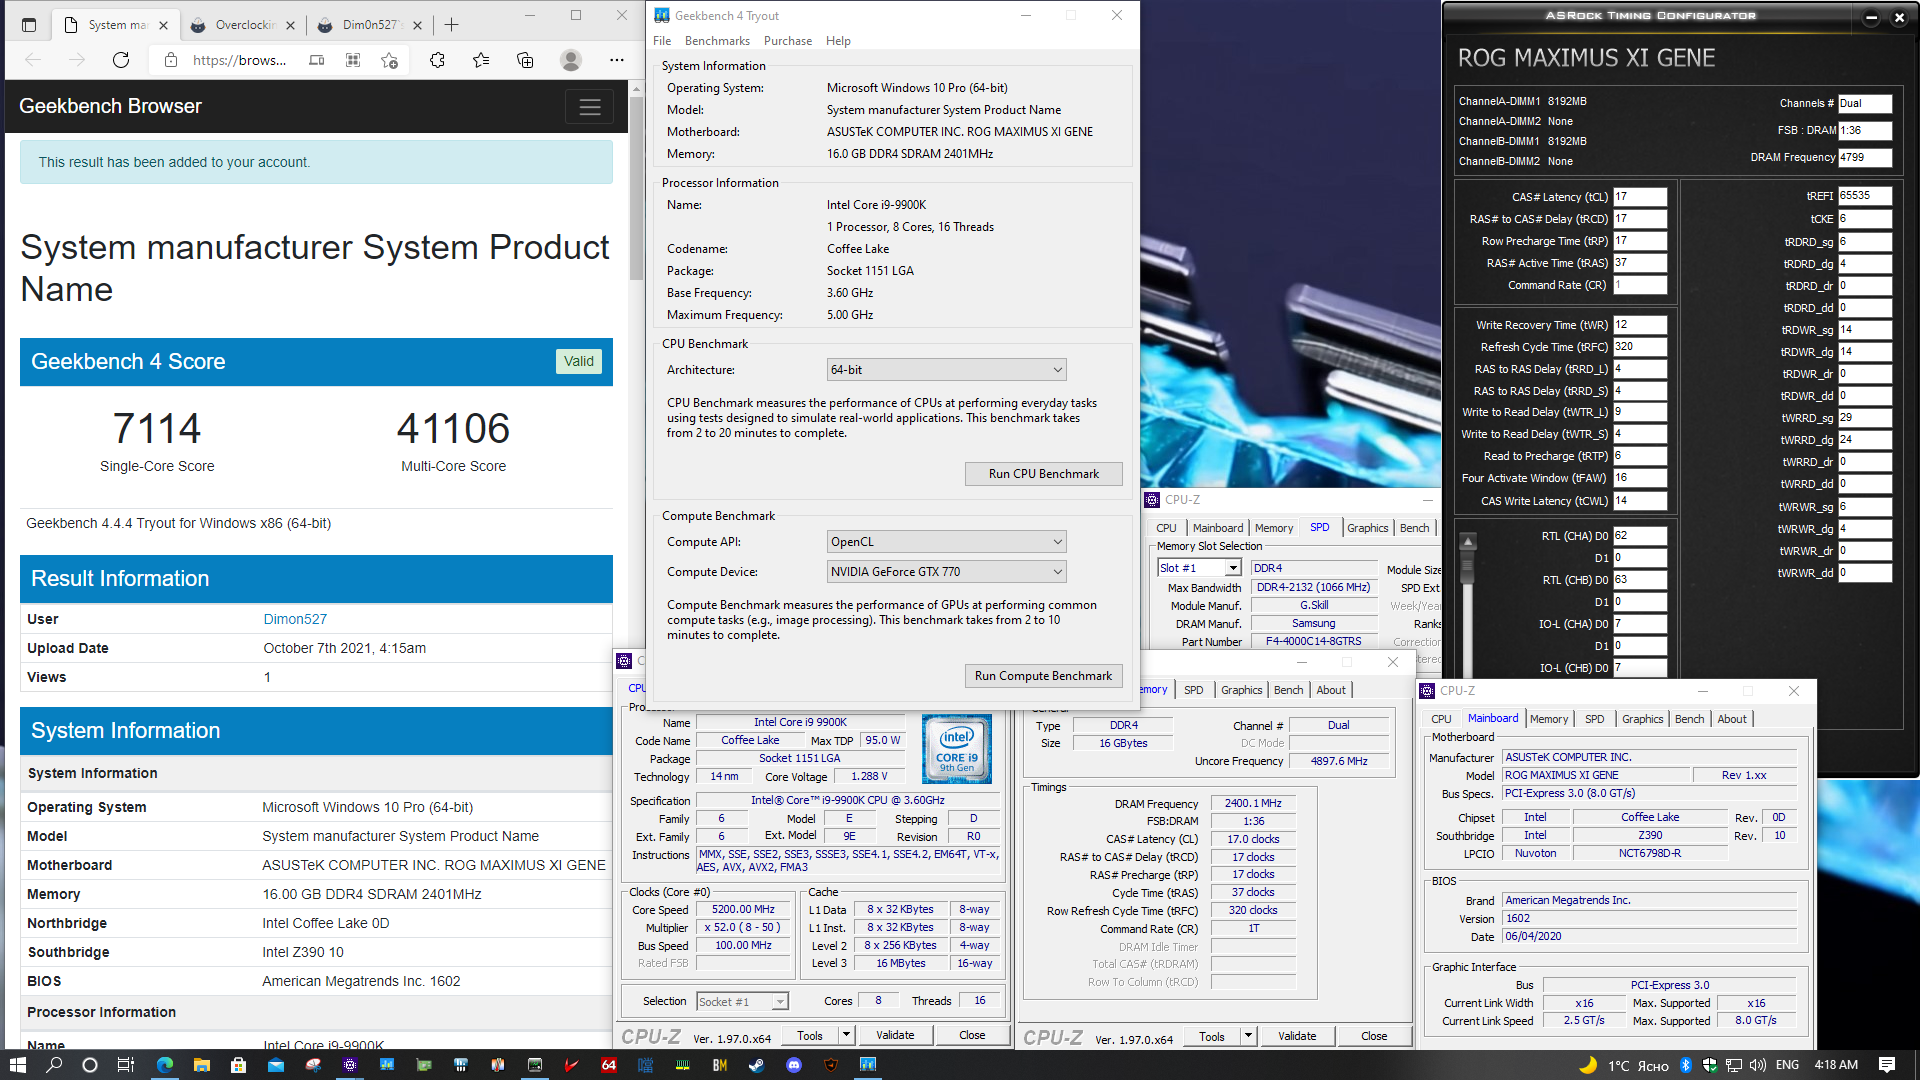Viewport: 1920px width, 1080px height.
Task: Click the CAS# Latency (tCL) field
Action: coord(1639,197)
